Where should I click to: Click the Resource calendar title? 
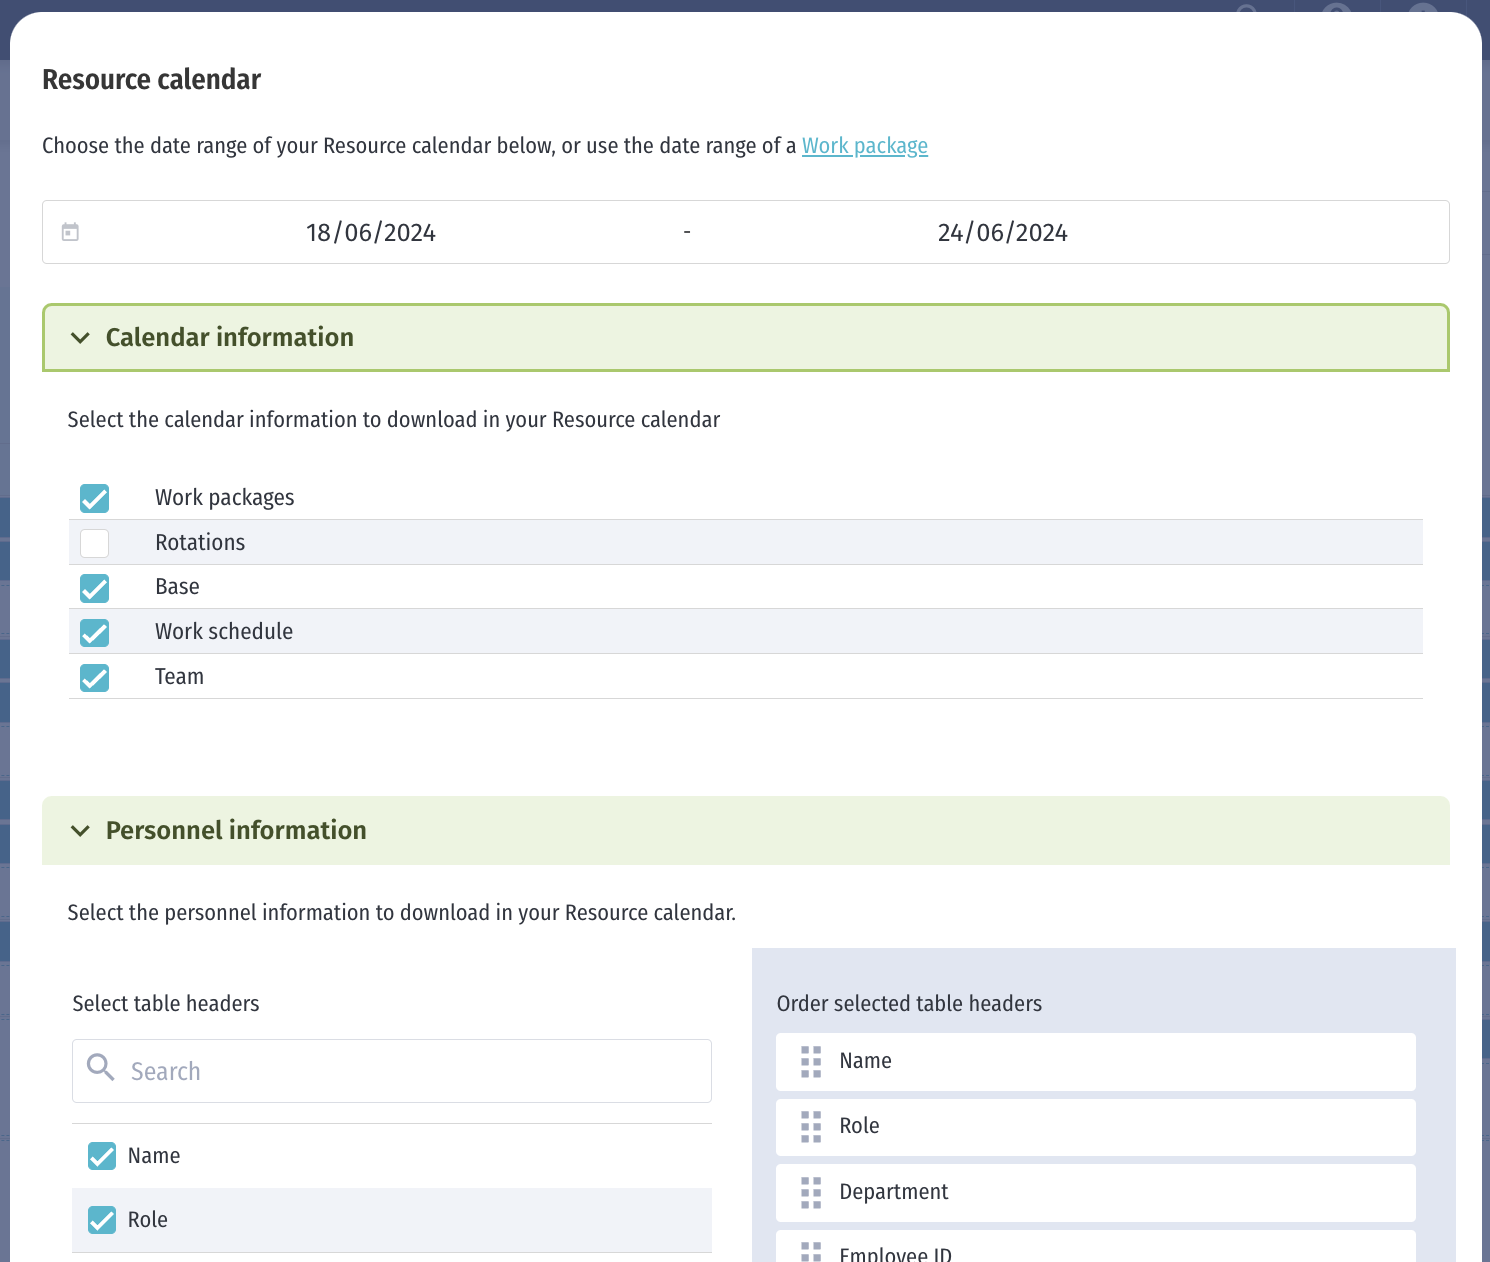pos(151,80)
